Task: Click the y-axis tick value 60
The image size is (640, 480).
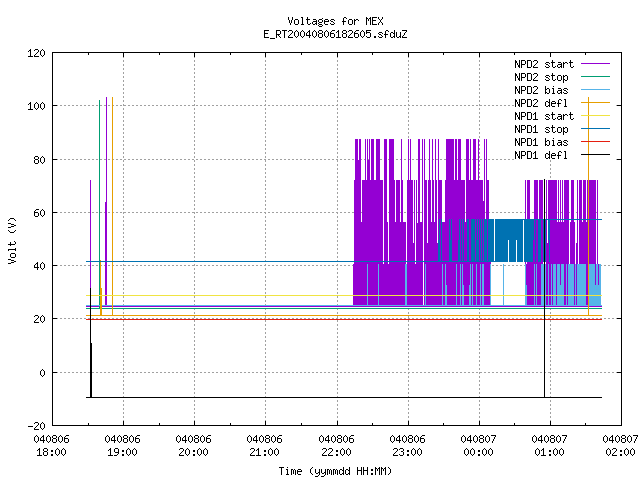Action: point(39,213)
